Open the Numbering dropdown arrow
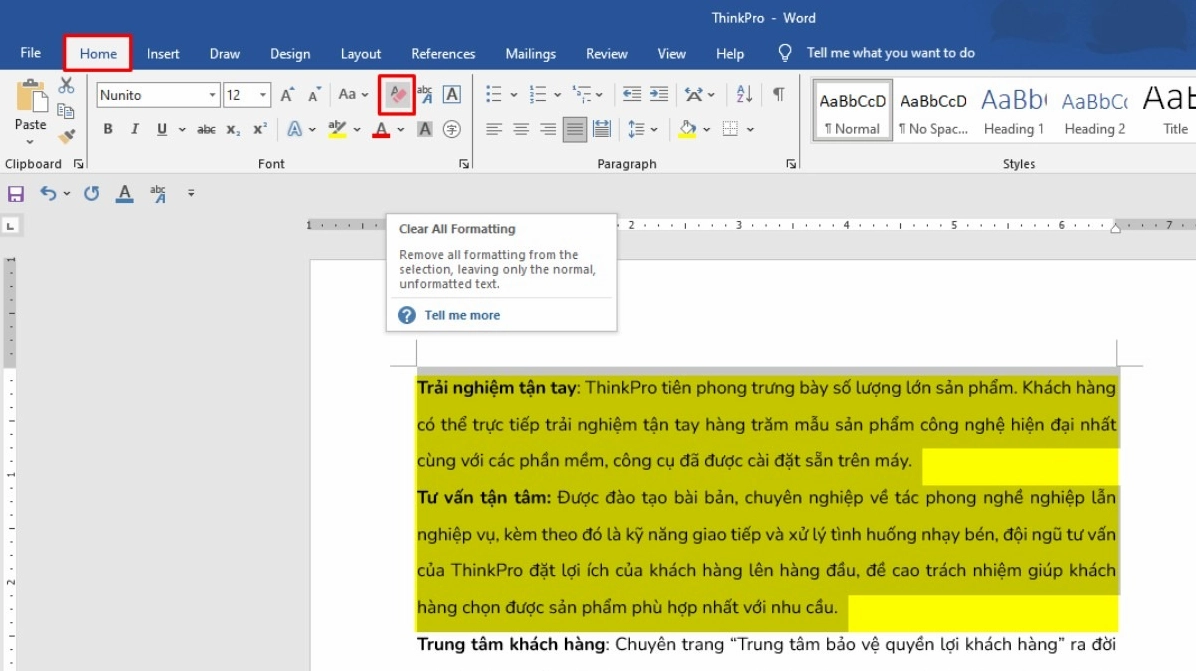The image size is (1196, 671). 558,95
